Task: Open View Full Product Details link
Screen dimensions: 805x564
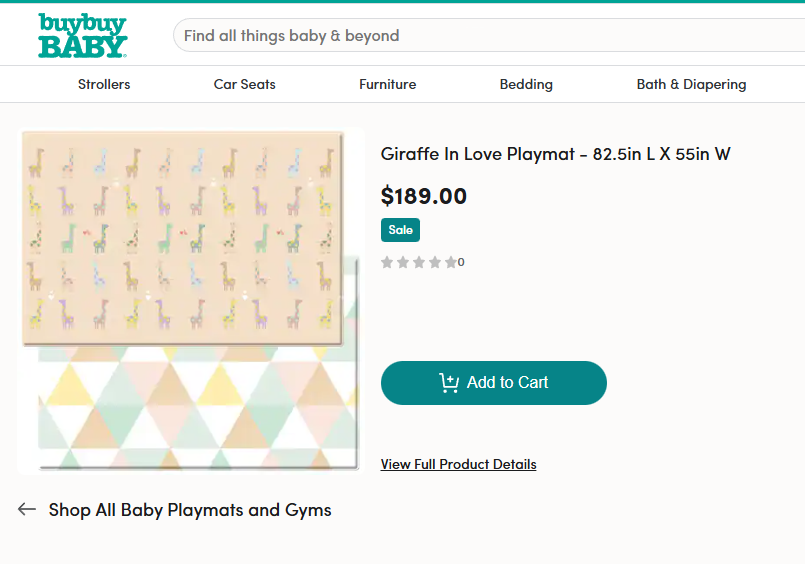Action: coord(458,464)
